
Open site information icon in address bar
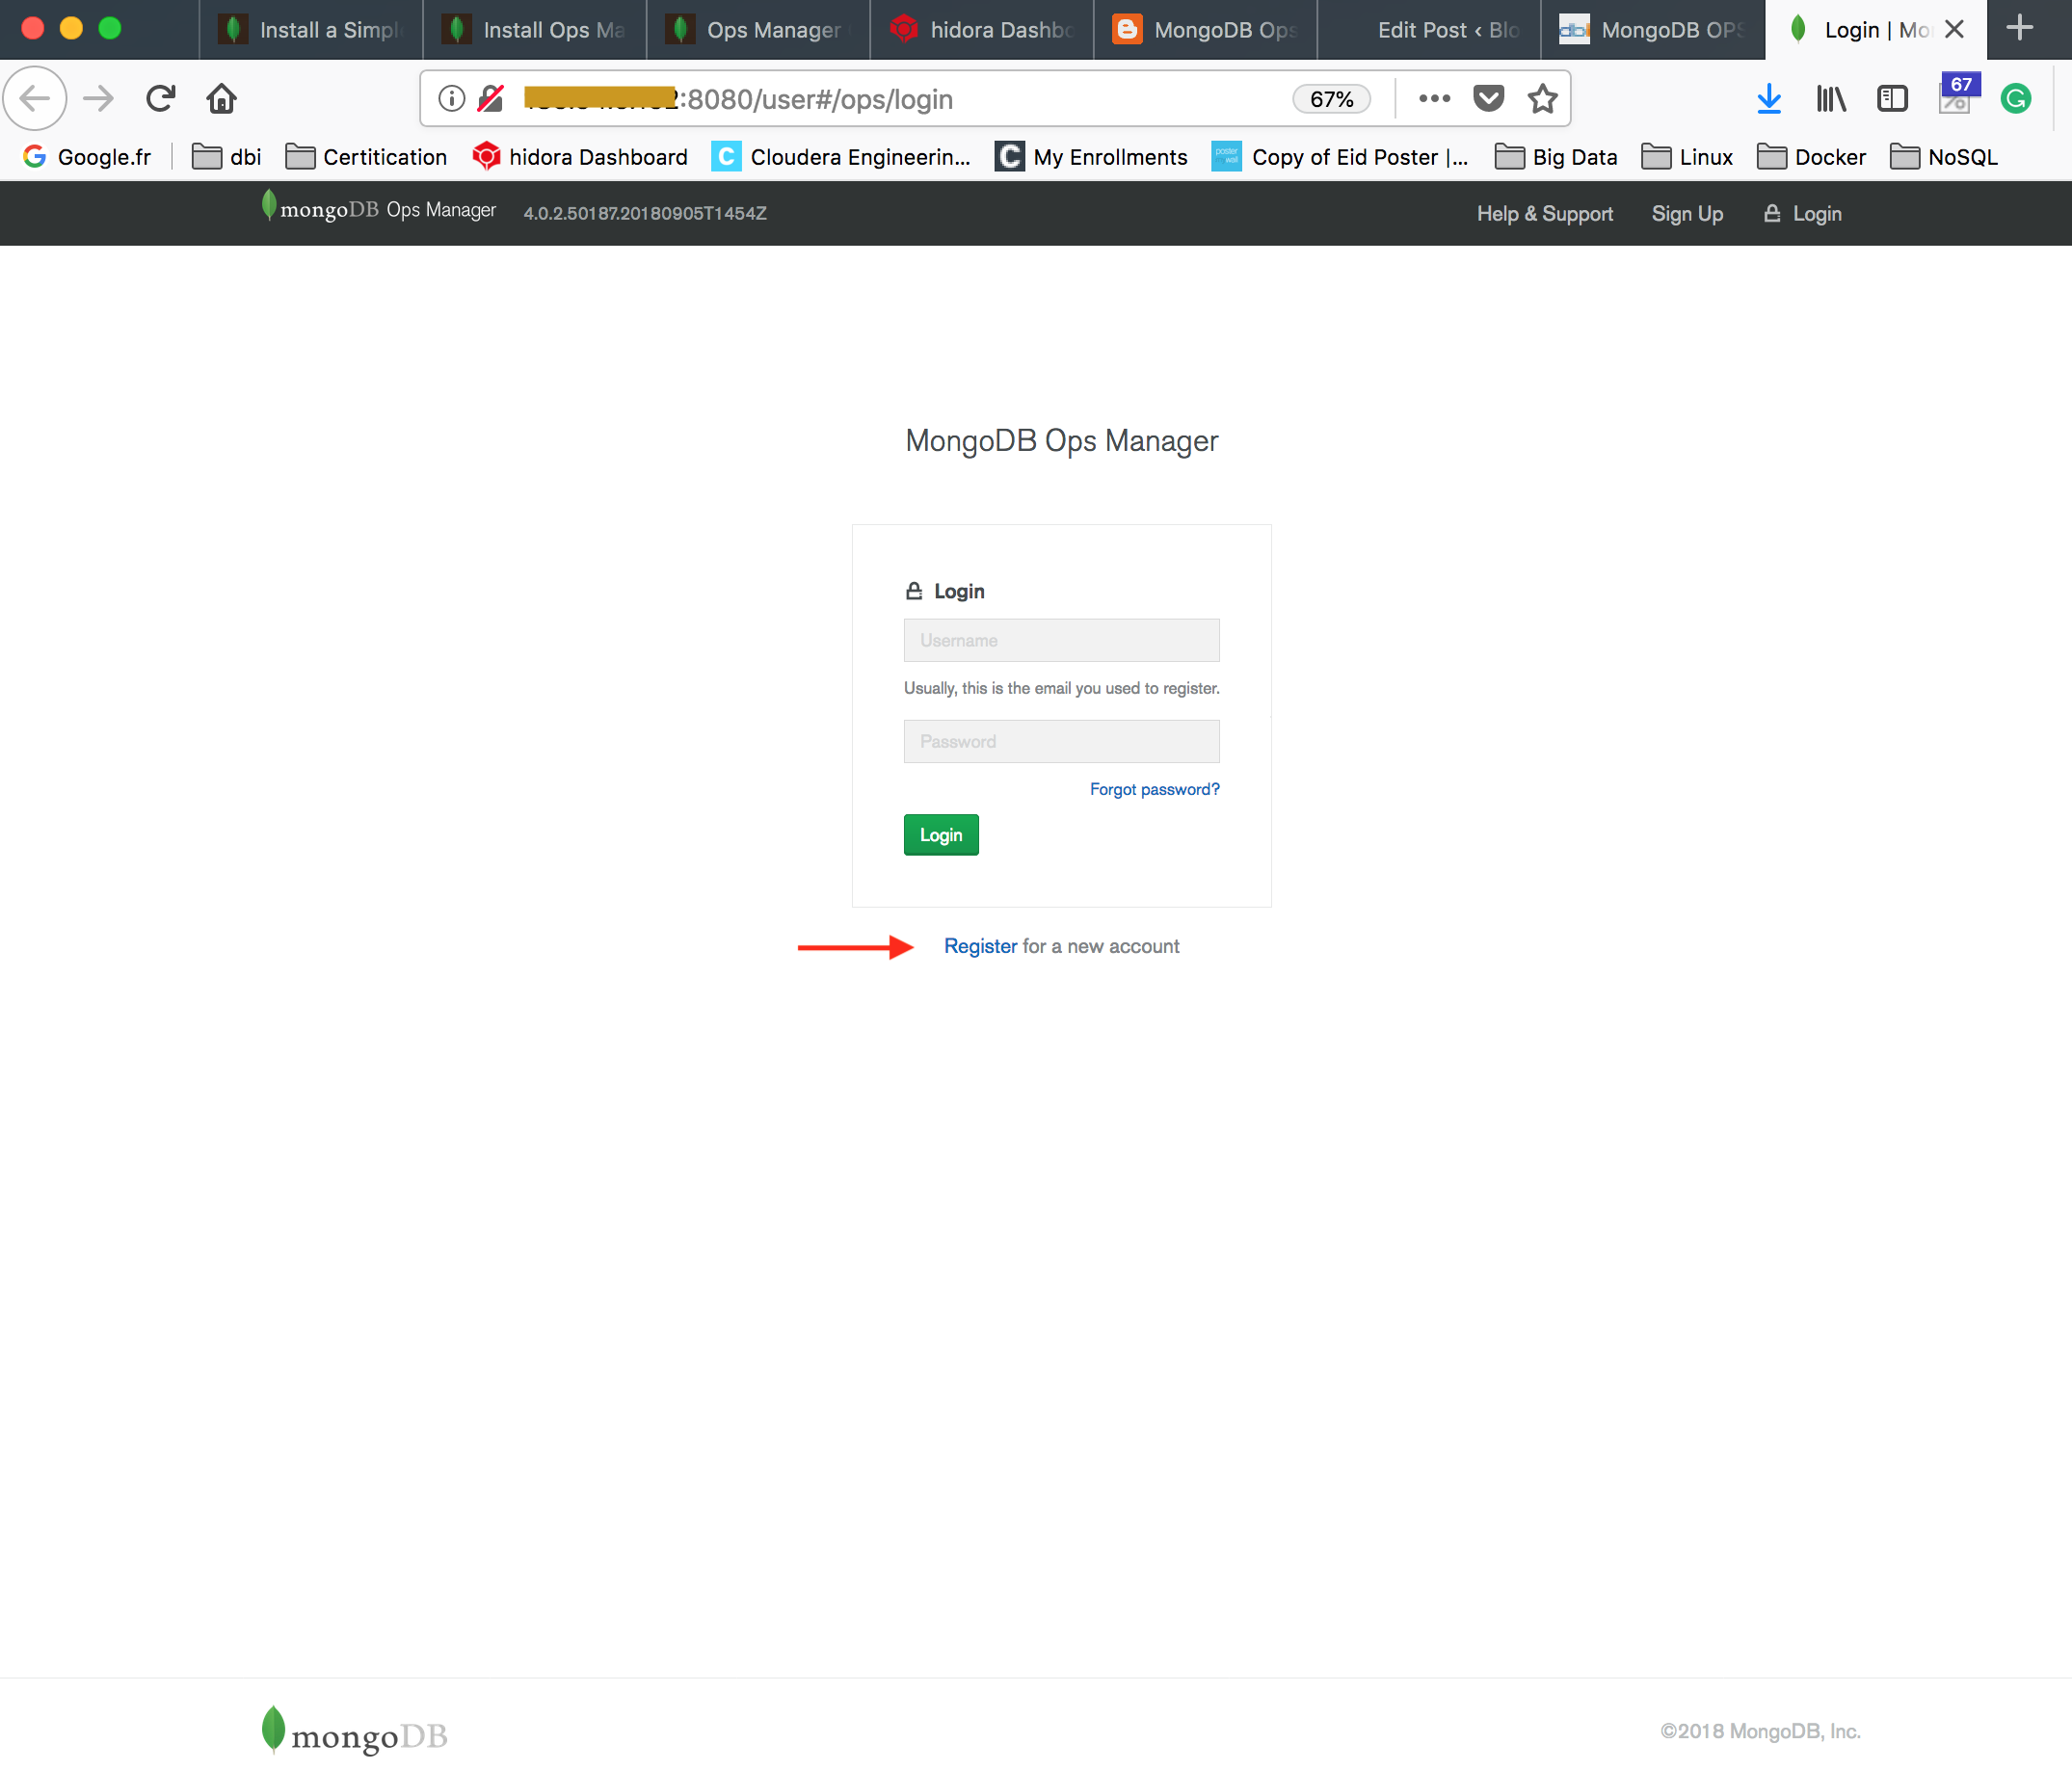pyautogui.click(x=452, y=98)
